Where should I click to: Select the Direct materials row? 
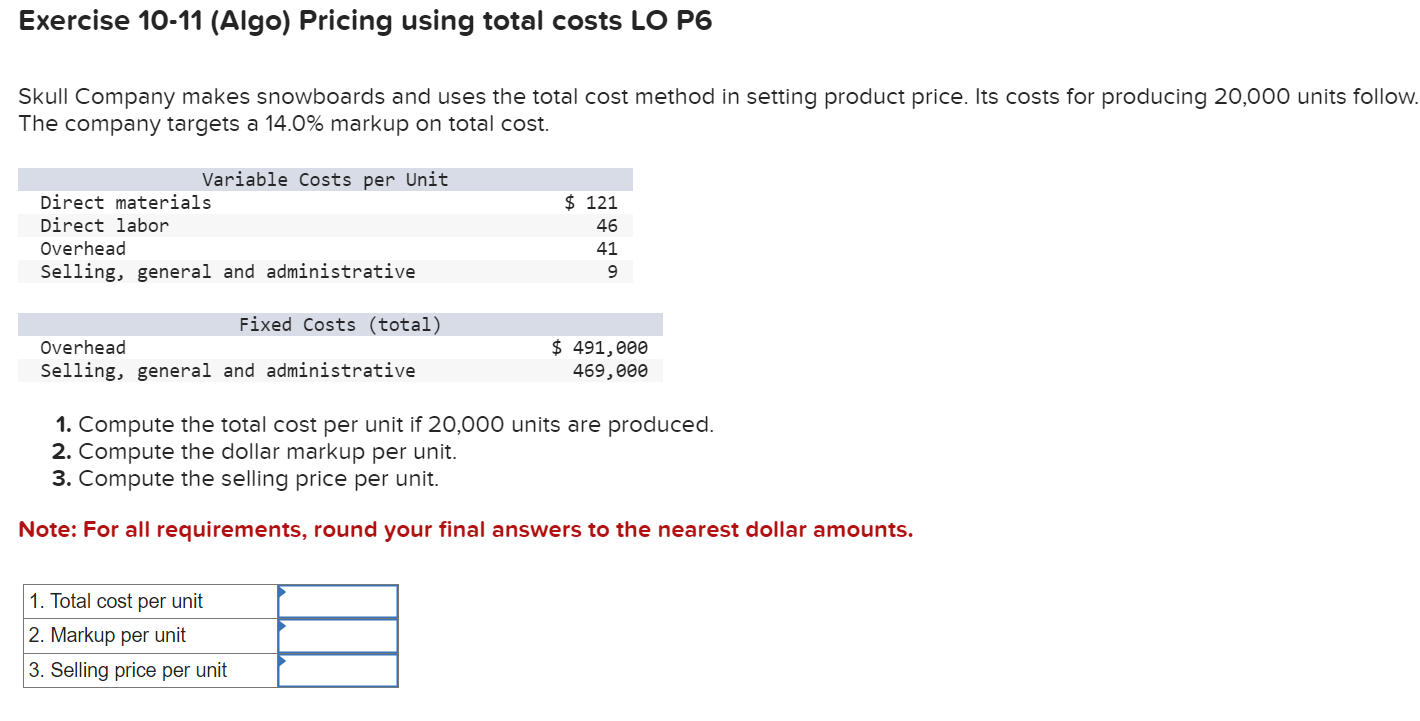coord(125,202)
